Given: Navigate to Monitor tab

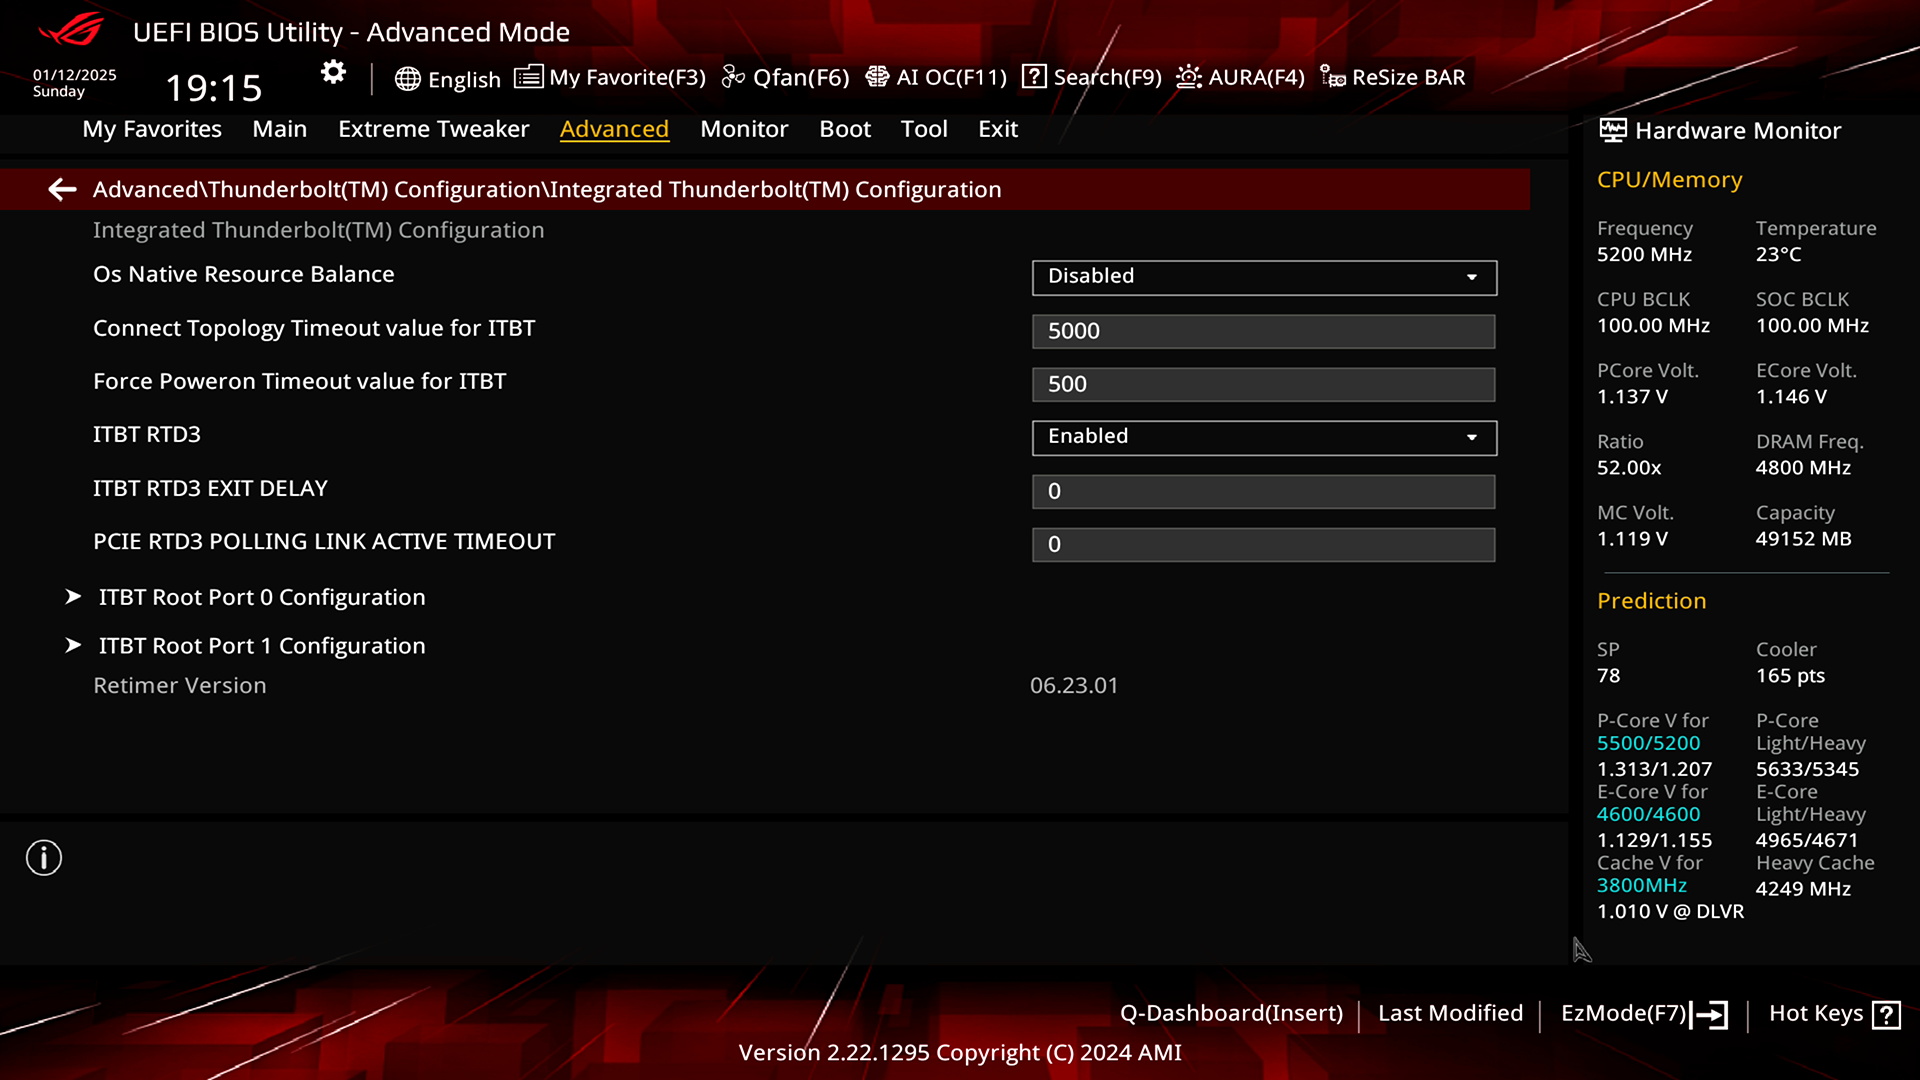Looking at the screenshot, I should point(744,128).
